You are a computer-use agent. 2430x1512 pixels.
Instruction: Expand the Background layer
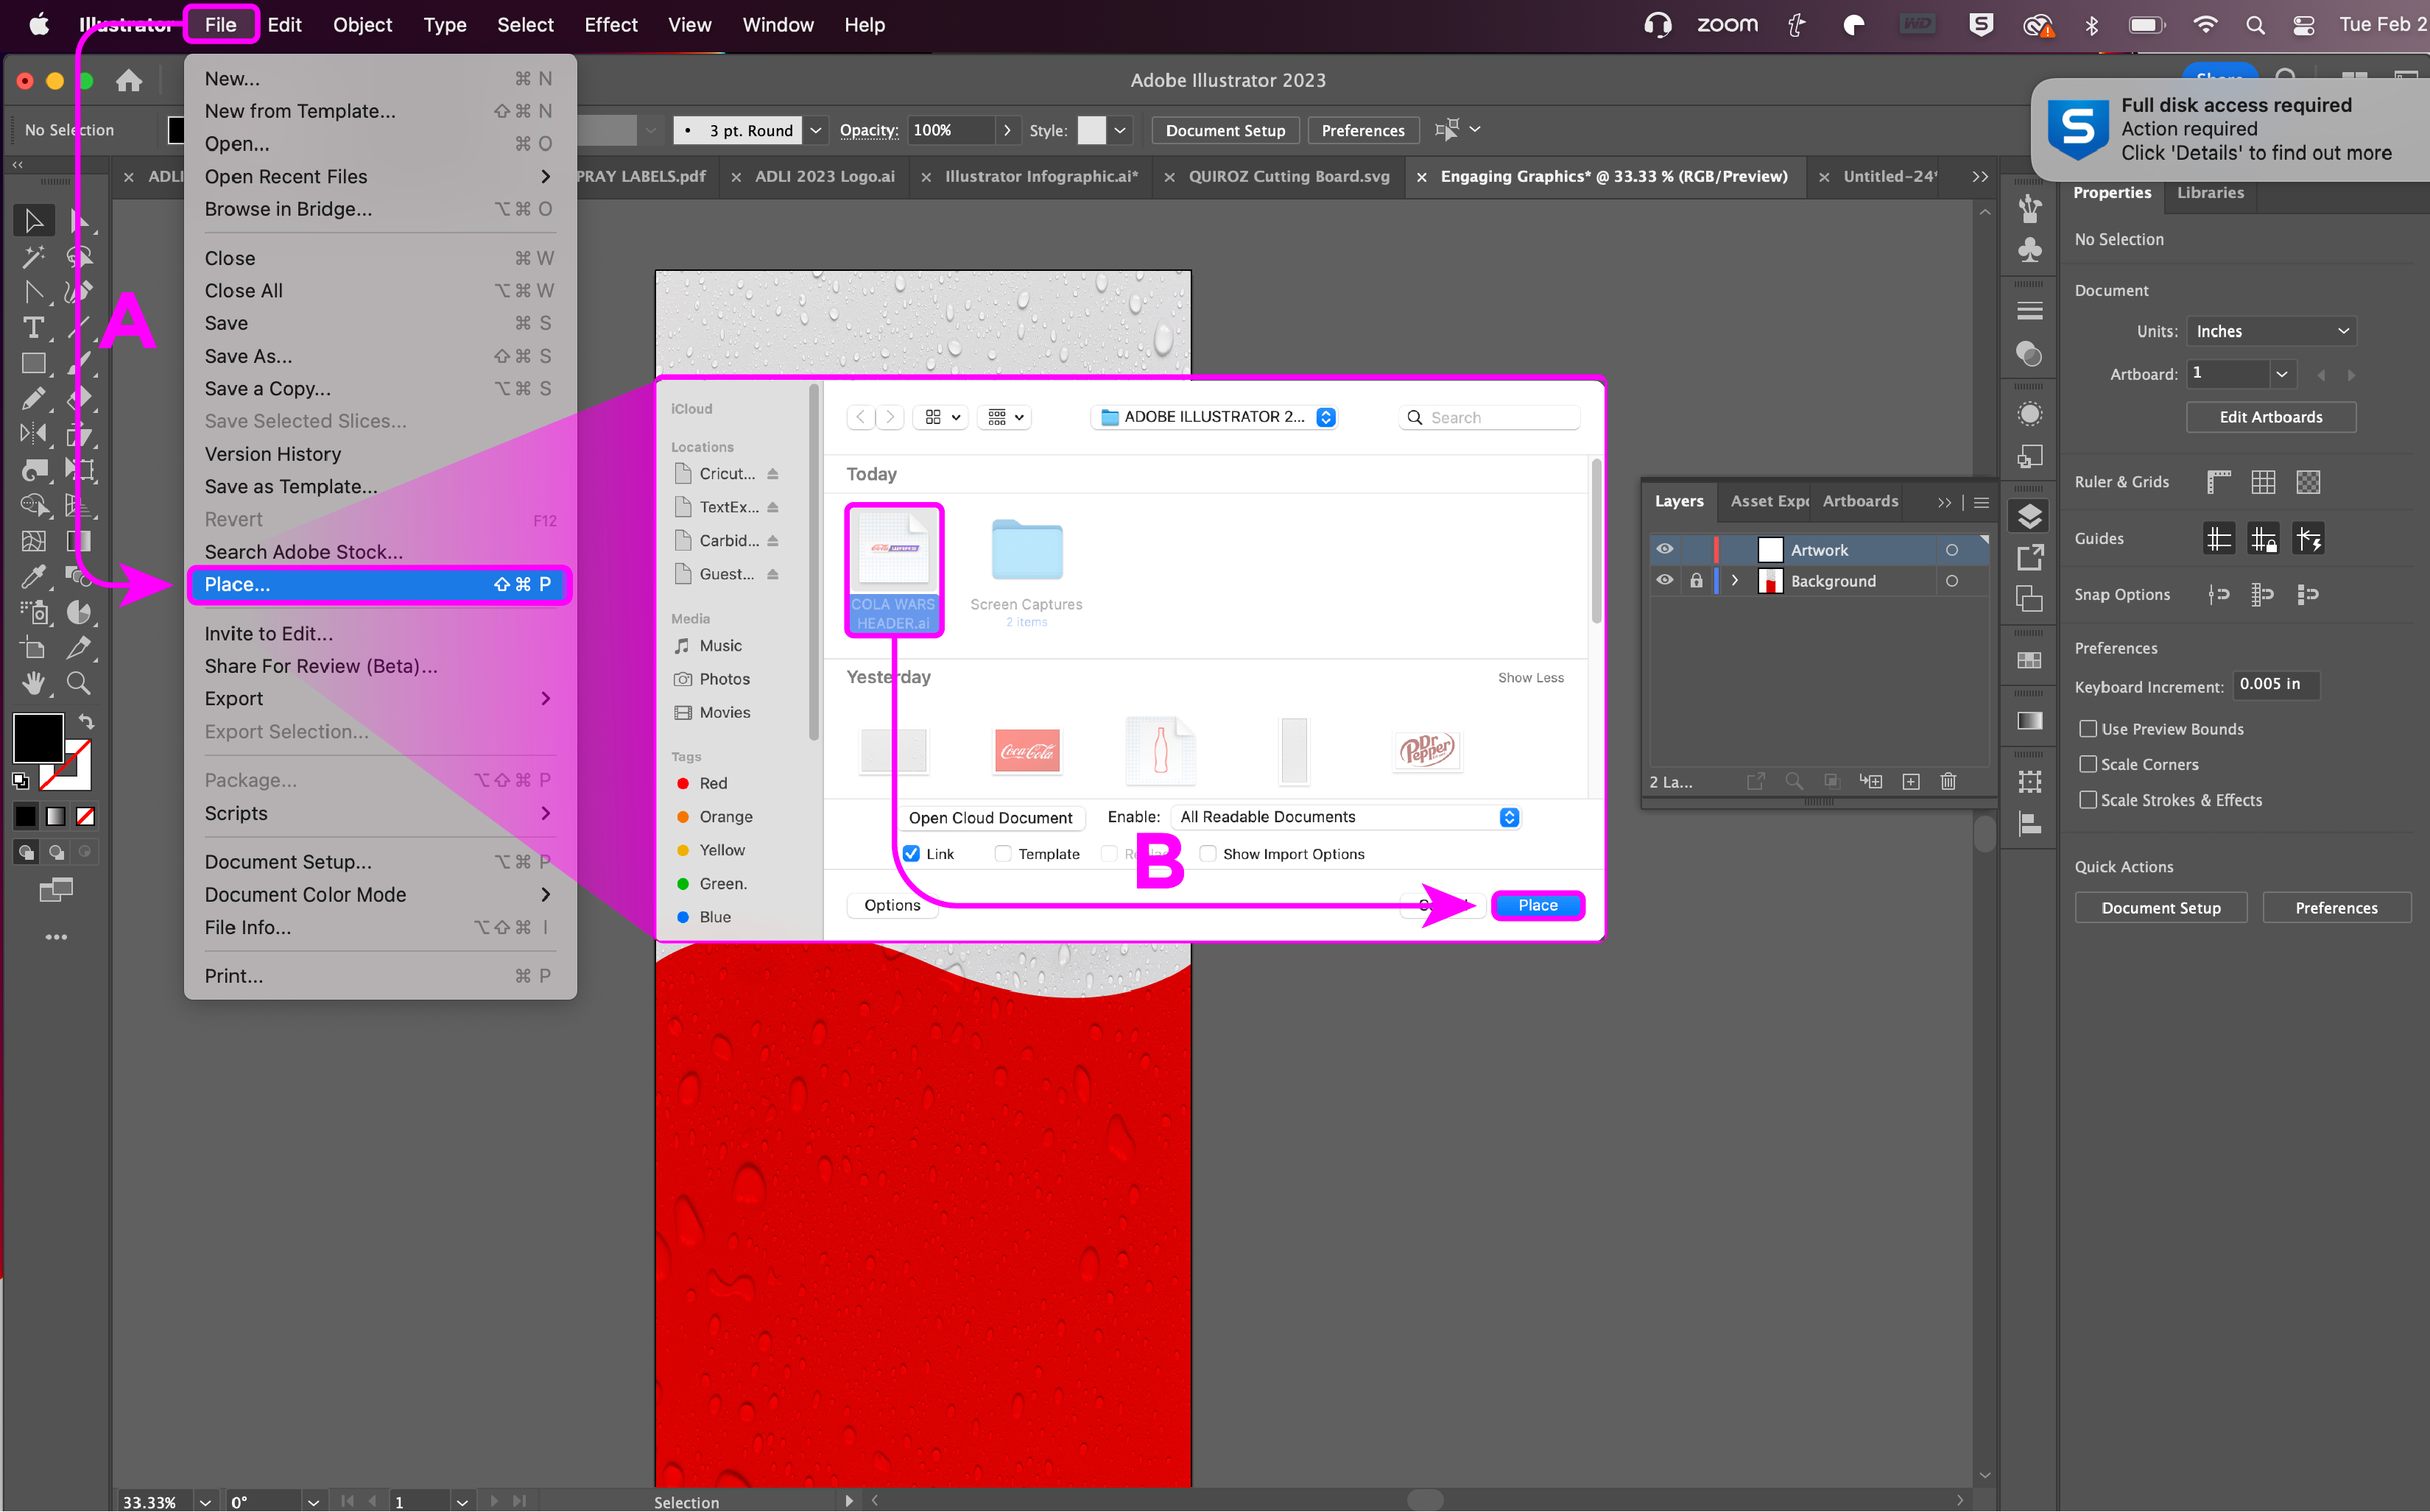[x=1735, y=580]
